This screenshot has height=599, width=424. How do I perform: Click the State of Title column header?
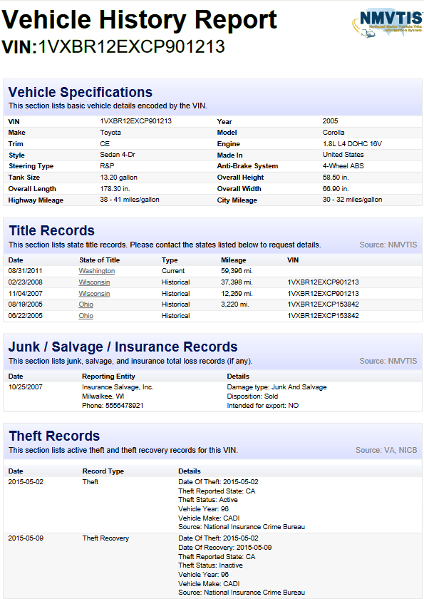click(x=99, y=260)
